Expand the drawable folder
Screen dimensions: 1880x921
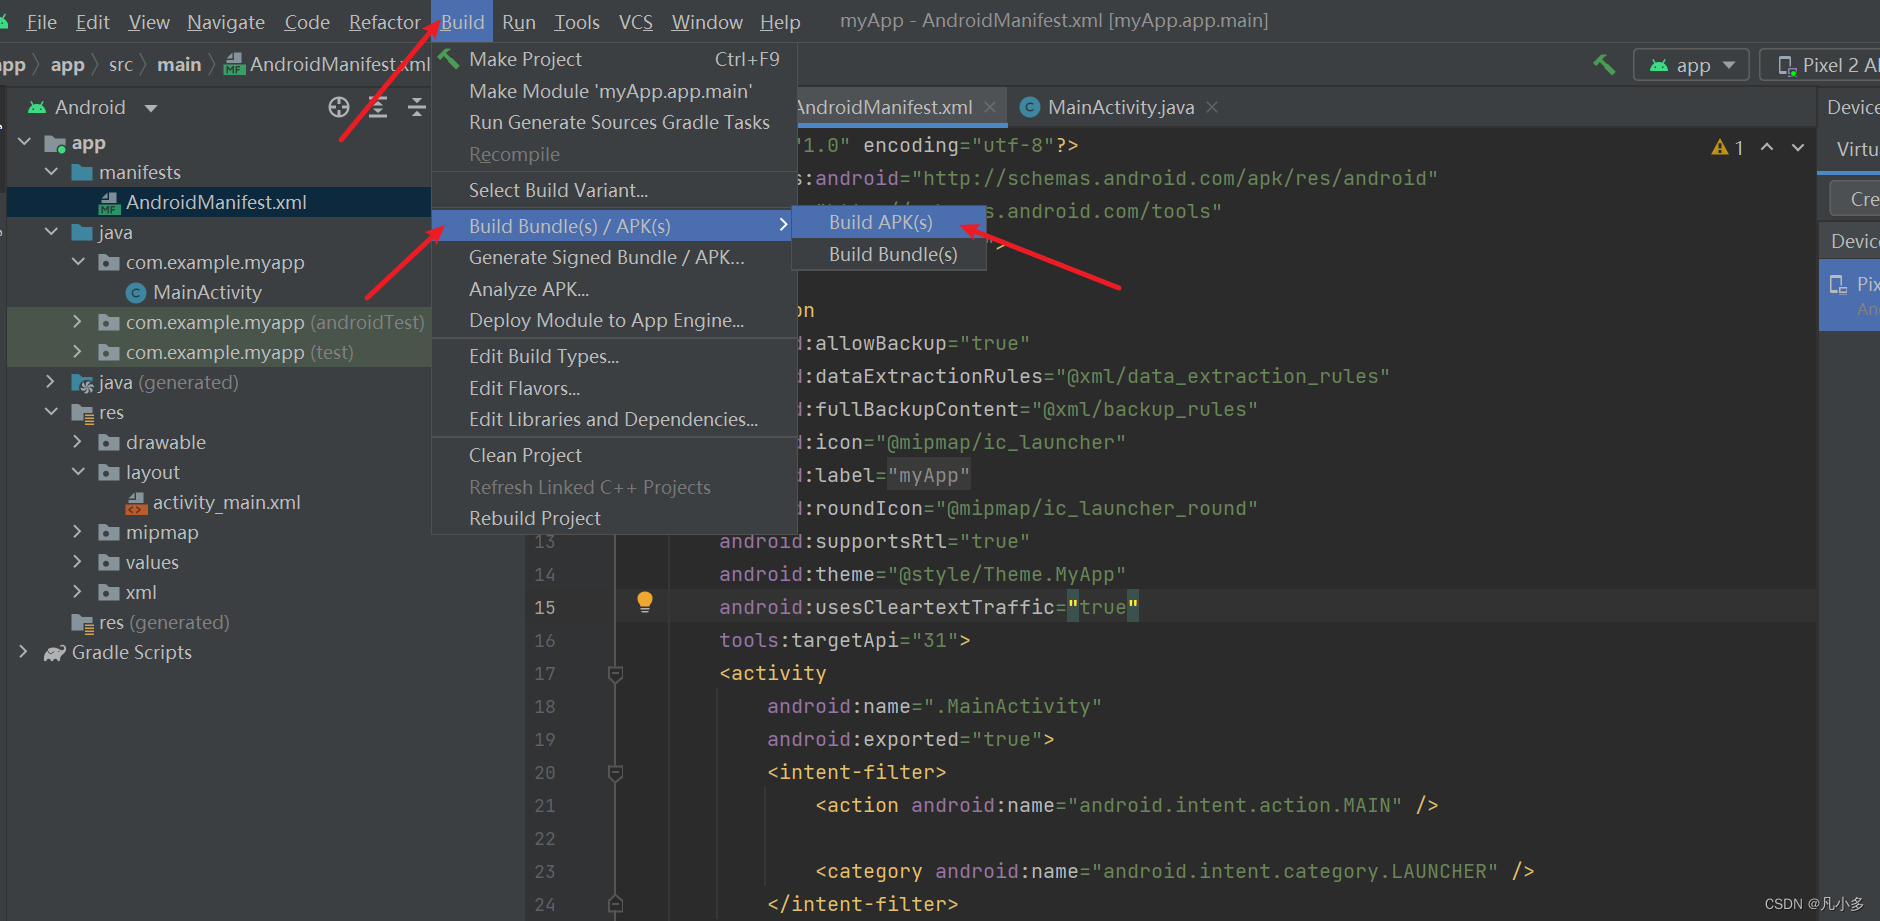click(78, 442)
